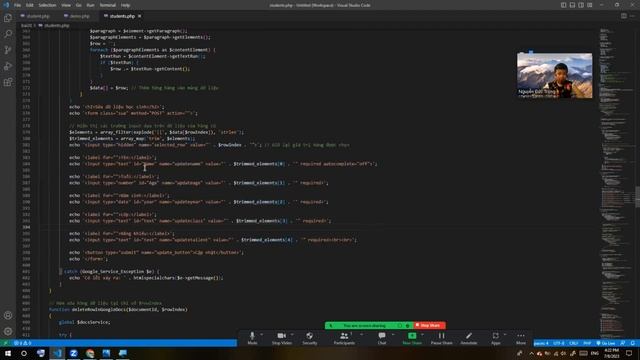Open the customize layout icon in title bar
640x360 pixels.
click(x=590, y=5)
